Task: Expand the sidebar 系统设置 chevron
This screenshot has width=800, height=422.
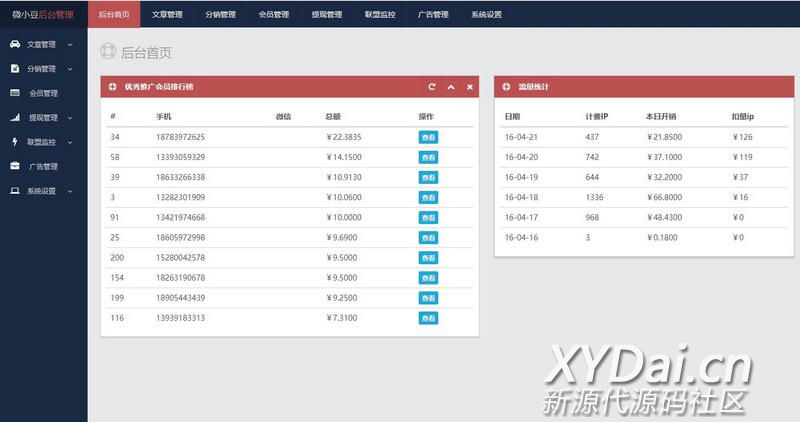Action: click(70, 191)
